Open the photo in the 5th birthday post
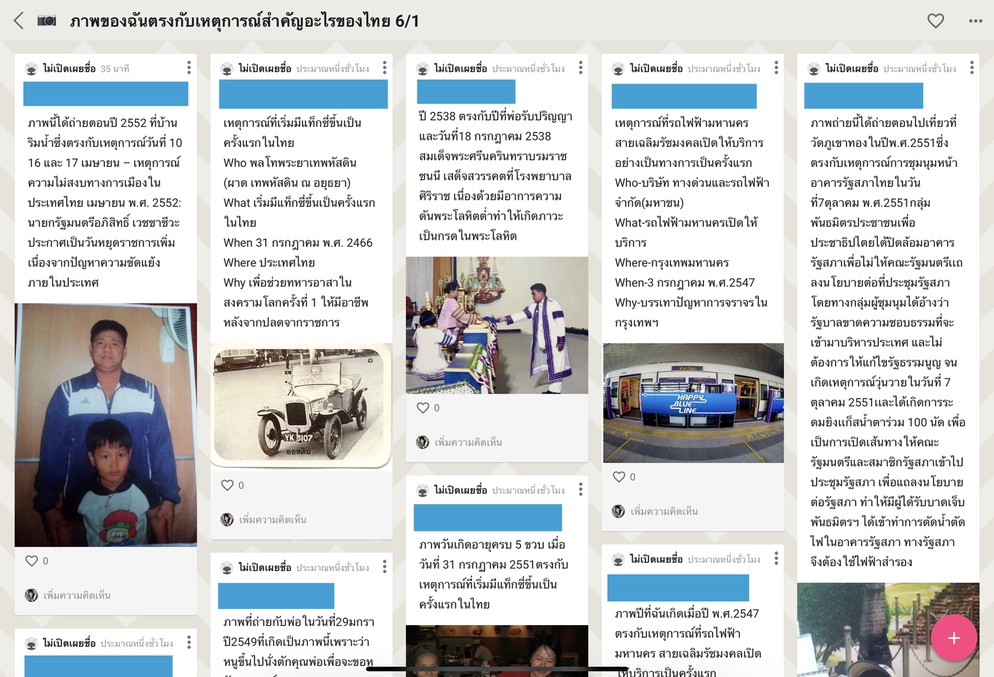 [497, 651]
